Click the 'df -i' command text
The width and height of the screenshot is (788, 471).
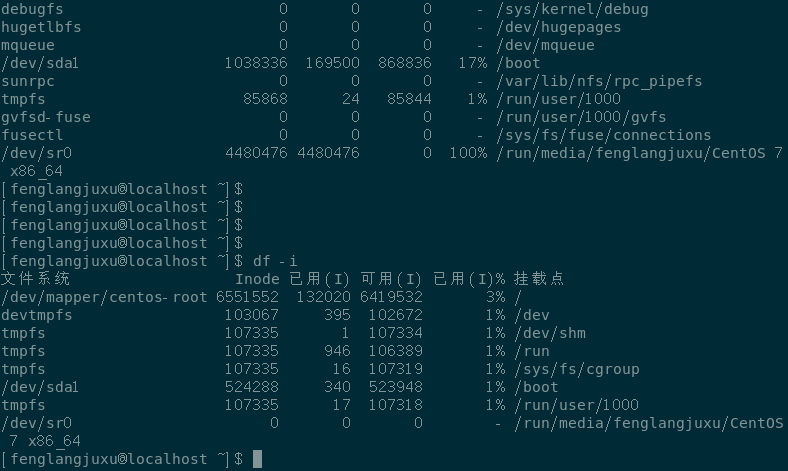click(275, 261)
